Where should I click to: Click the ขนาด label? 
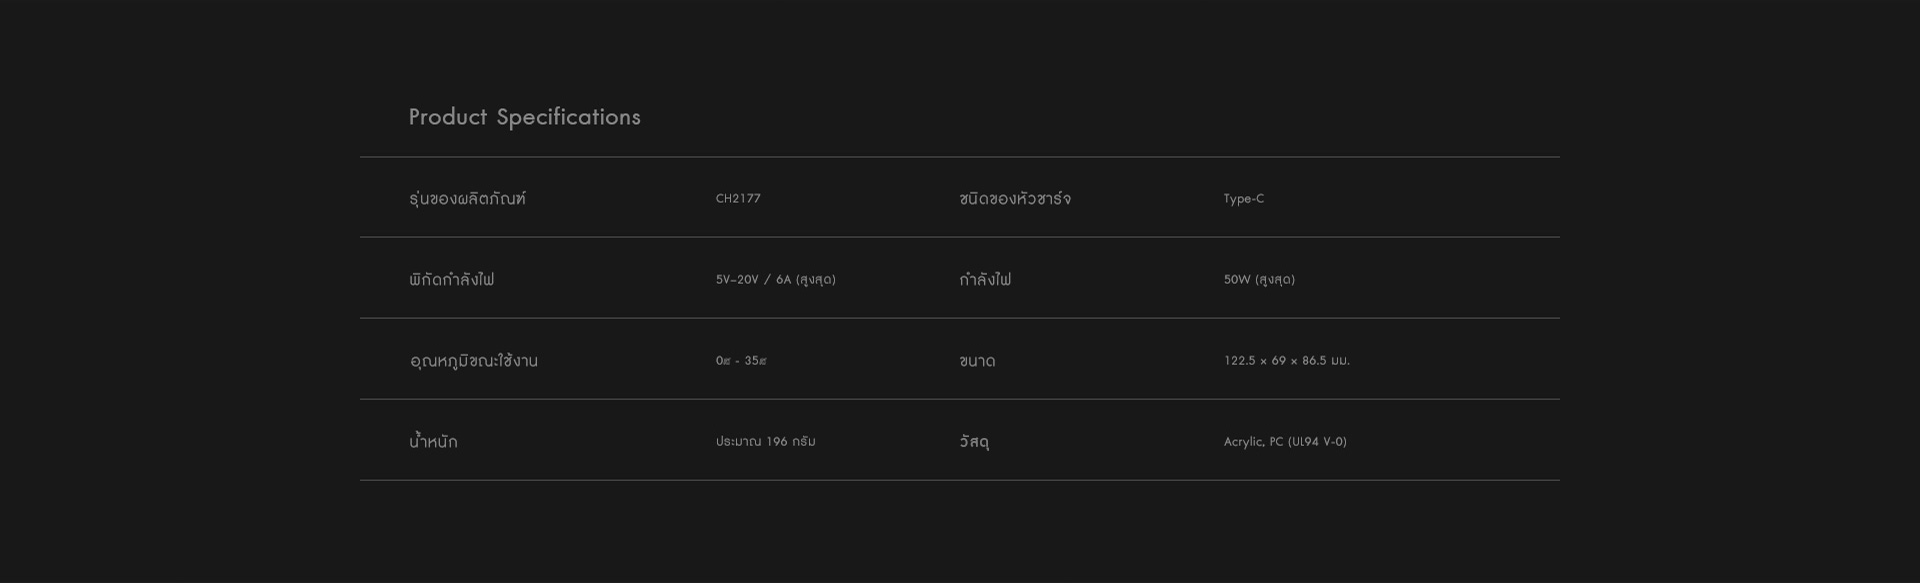(976, 361)
